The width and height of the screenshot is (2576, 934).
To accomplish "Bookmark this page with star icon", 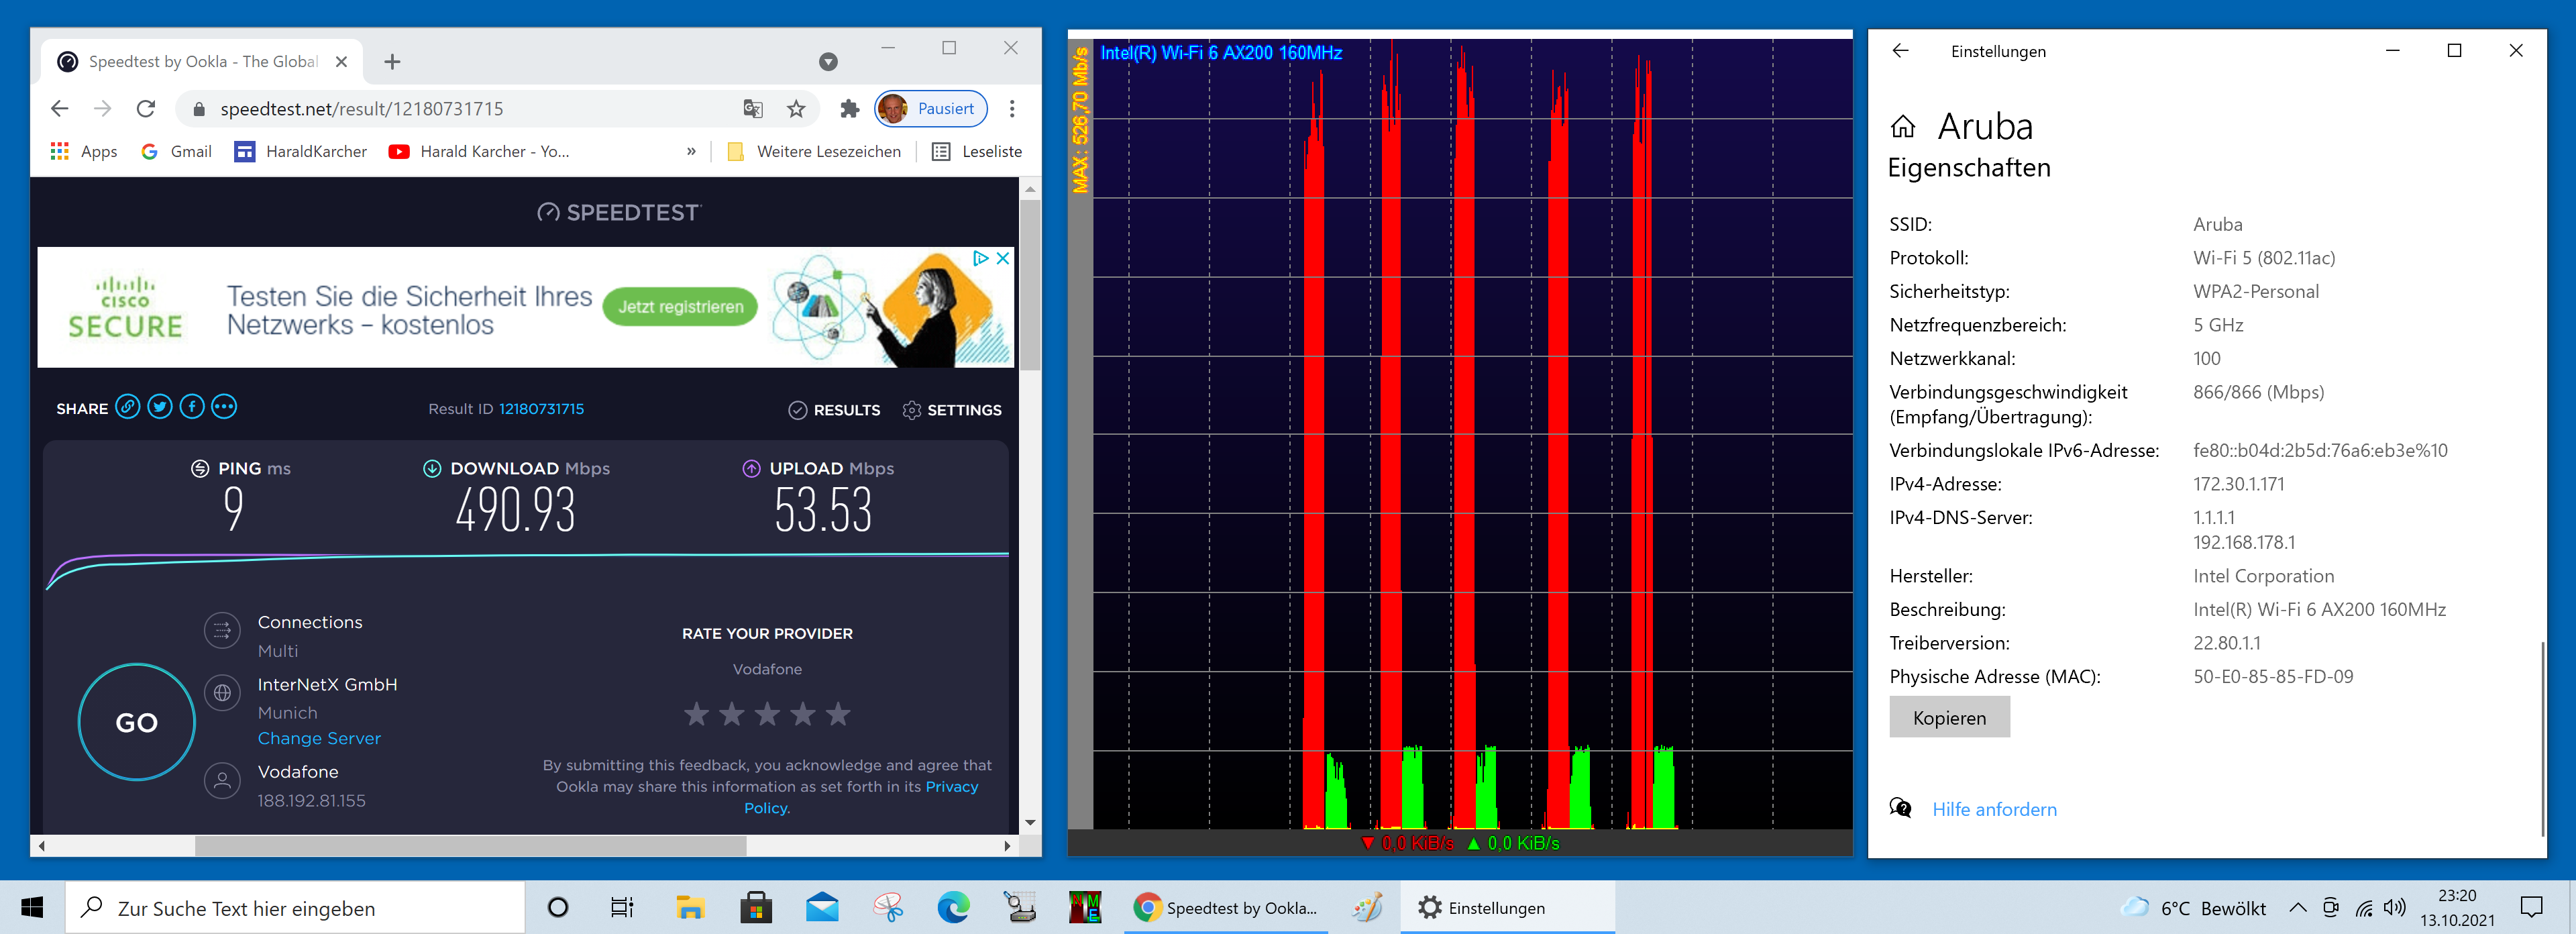I will (x=796, y=109).
